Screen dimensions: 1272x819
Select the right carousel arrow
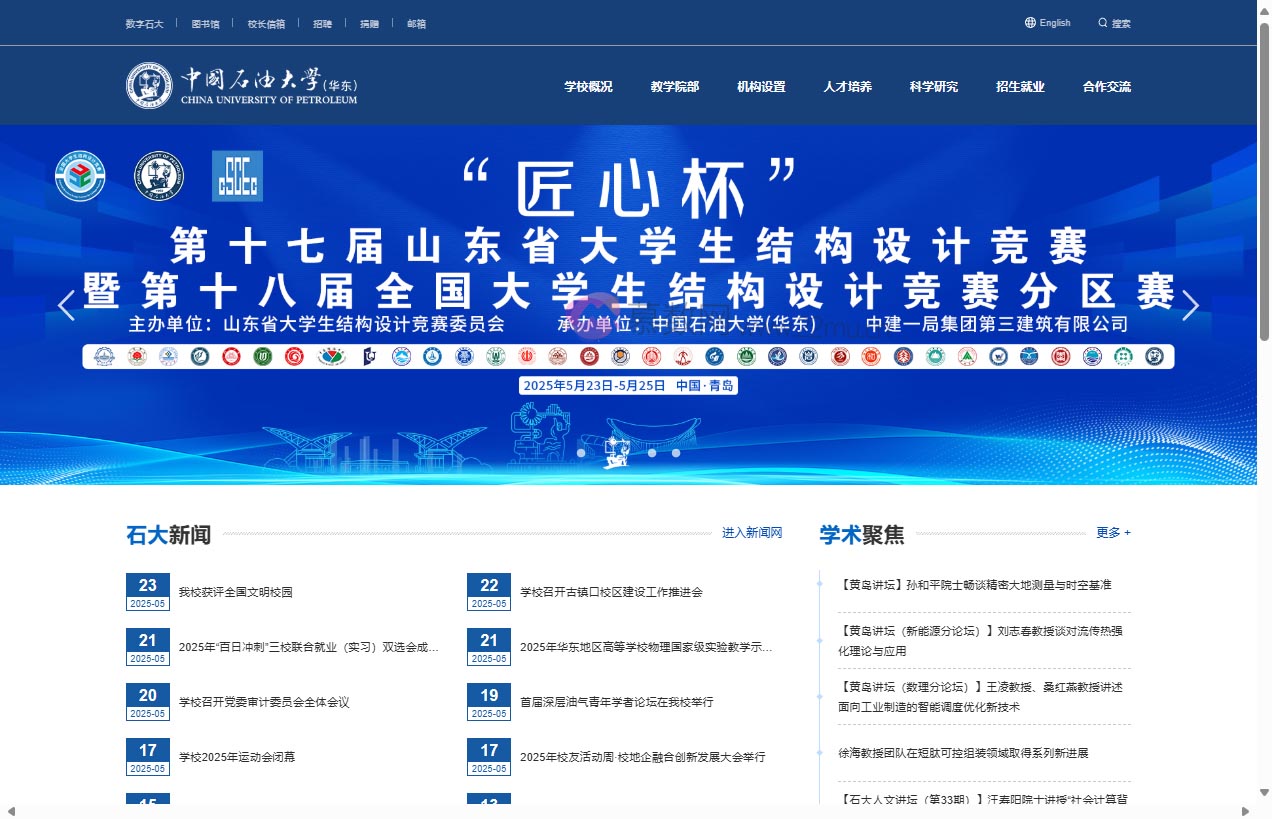coord(1191,305)
